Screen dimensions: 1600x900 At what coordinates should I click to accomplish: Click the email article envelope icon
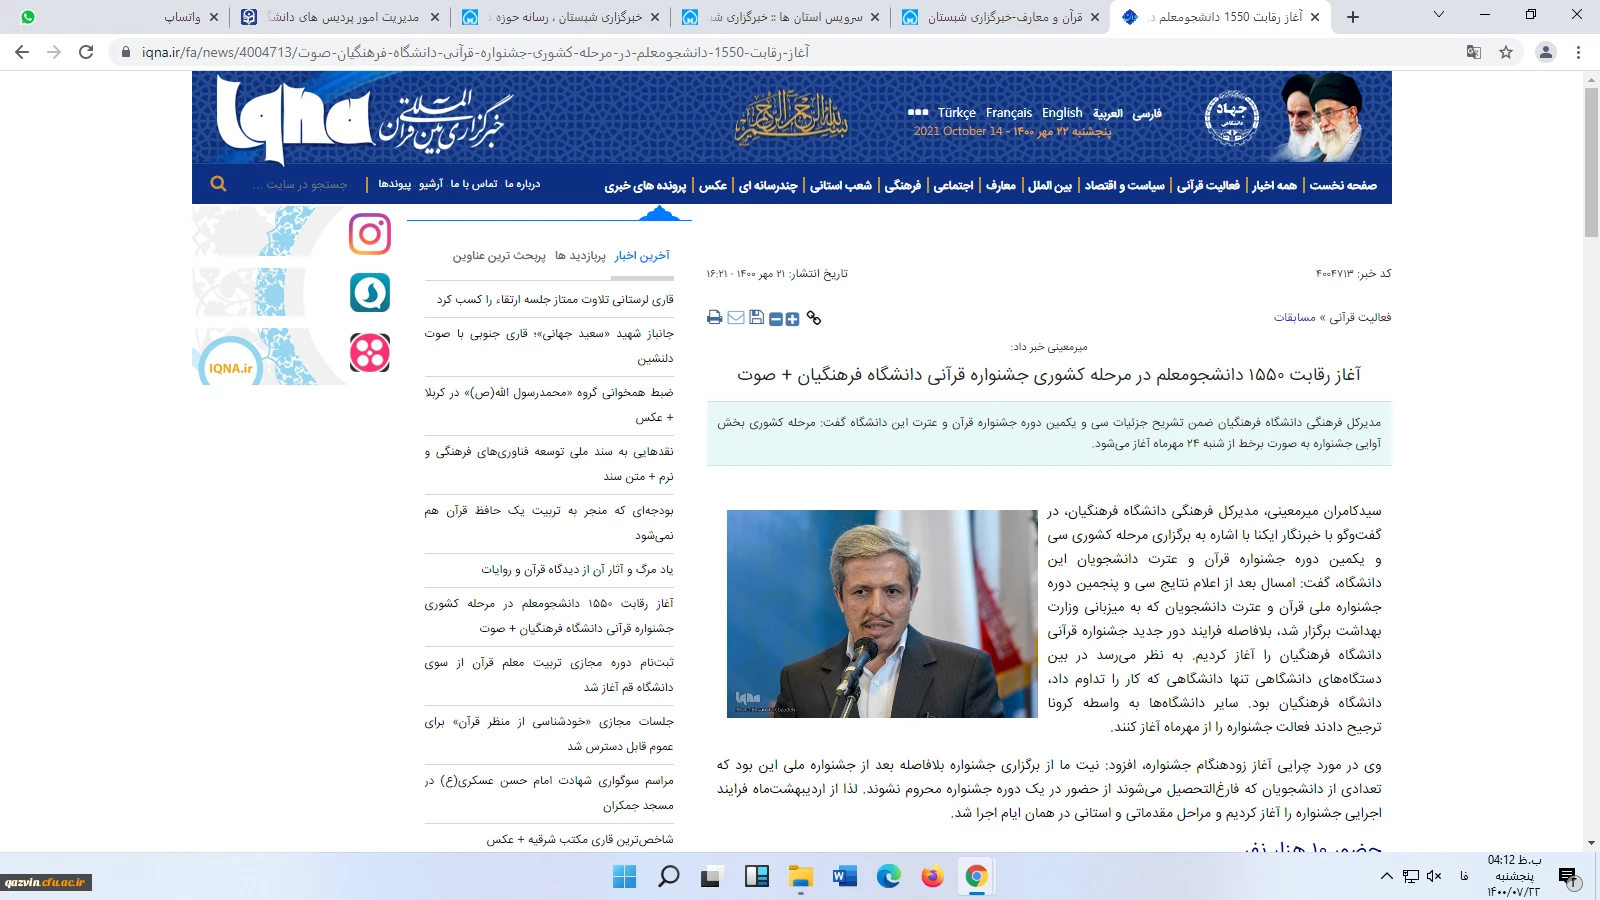pyautogui.click(x=736, y=318)
